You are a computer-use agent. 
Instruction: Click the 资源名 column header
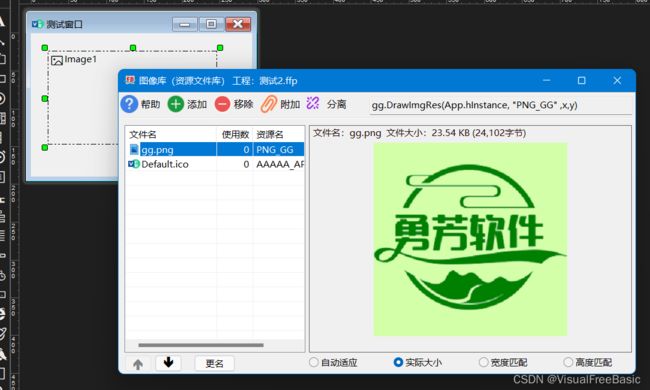tap(279, 134)
